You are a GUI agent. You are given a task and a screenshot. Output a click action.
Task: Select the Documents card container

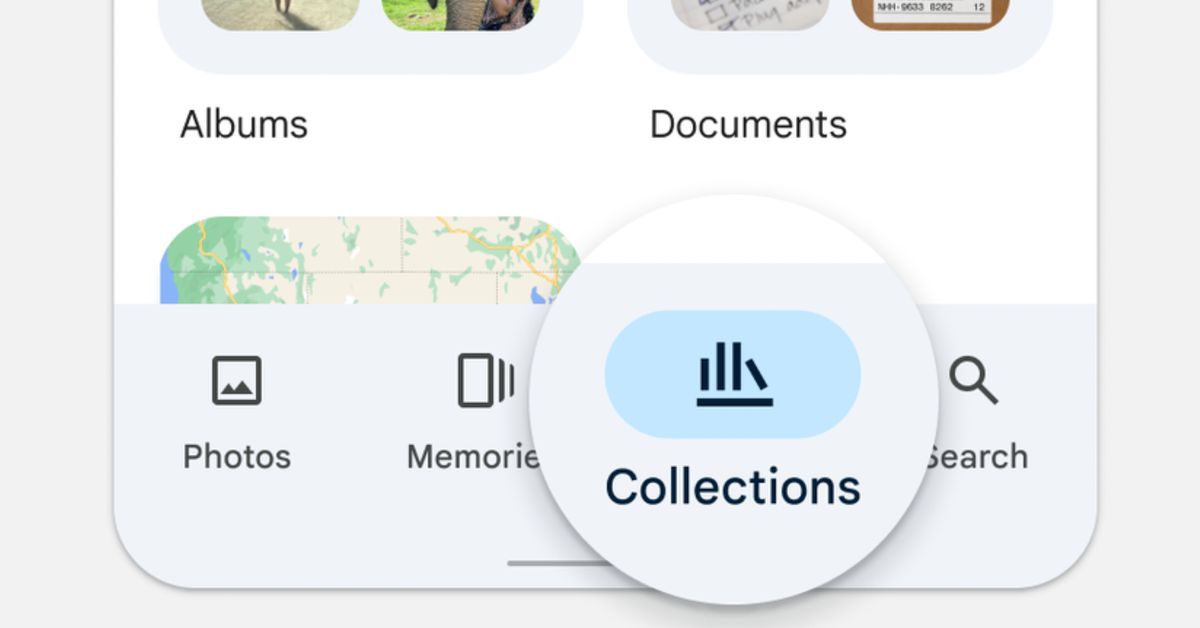tap(840, 36)
